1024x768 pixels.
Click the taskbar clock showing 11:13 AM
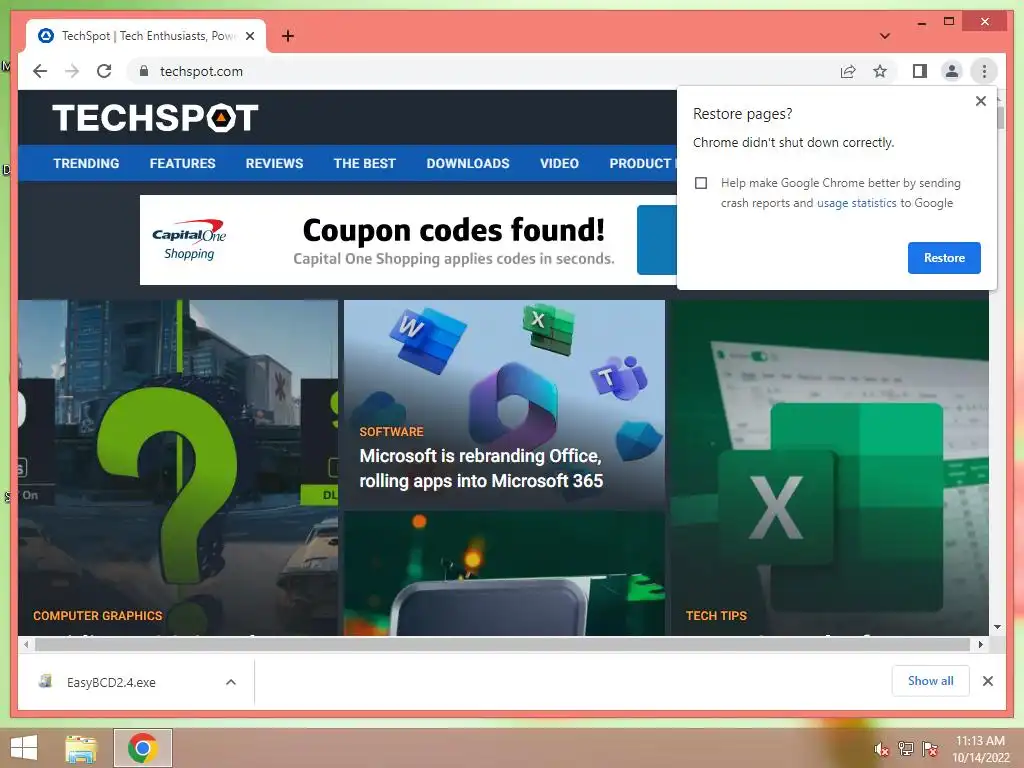coord(980,749)
